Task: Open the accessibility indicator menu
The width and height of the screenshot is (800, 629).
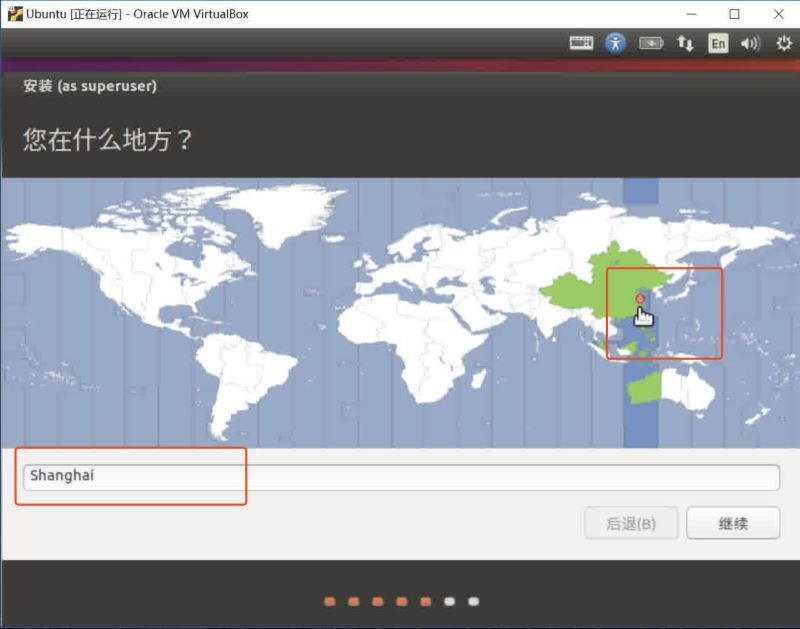Action: click(613, 43)
